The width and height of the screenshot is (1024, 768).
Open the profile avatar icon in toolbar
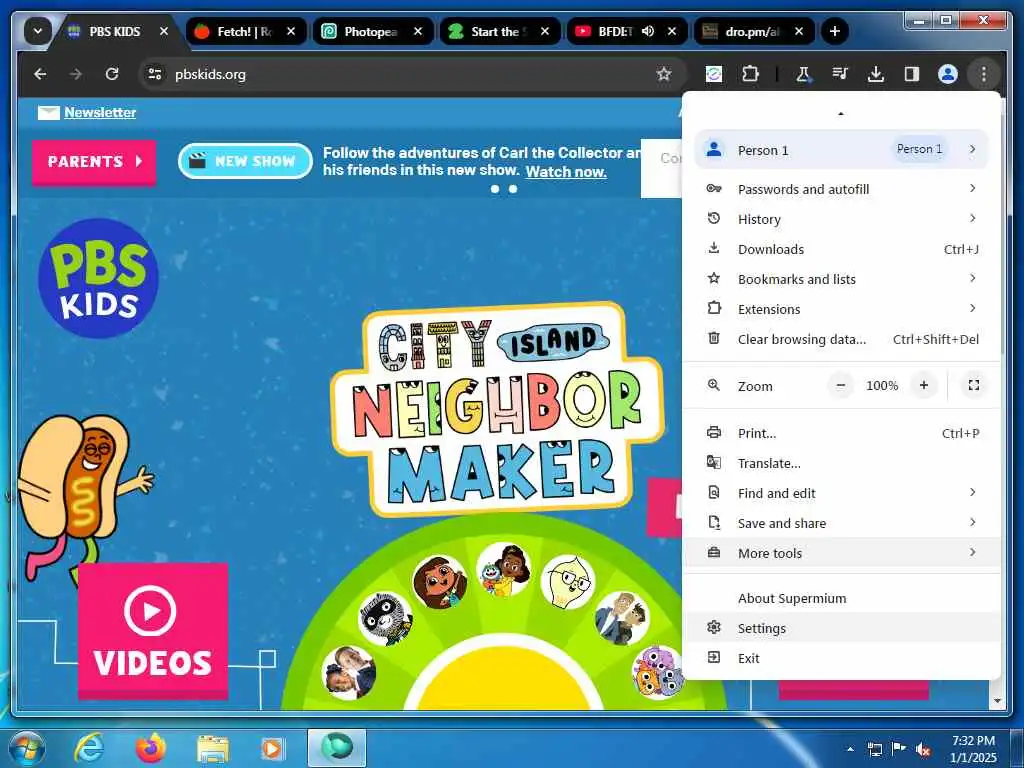click(948, 74)
